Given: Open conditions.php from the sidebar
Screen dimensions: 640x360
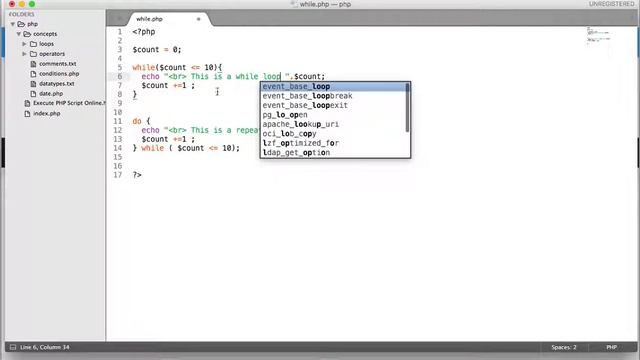Looking at the screenshot, I should coord(59,74).
